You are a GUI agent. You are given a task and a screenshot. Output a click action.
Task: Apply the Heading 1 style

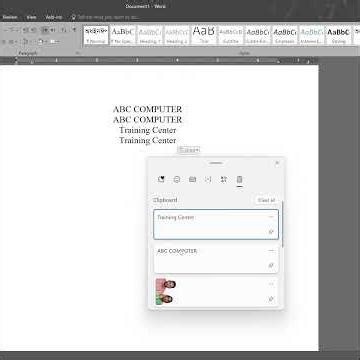point(150,35)
